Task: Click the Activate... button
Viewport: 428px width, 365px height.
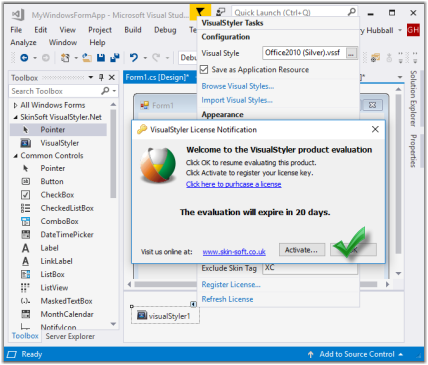Action: tap(301, 250)
